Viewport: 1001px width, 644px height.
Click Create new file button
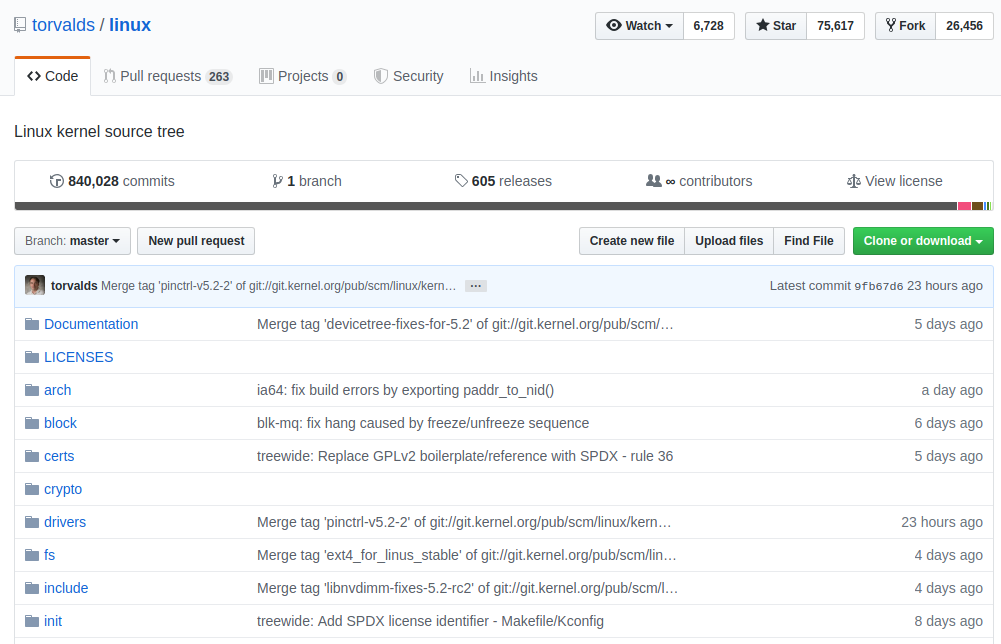coord(631,241)
